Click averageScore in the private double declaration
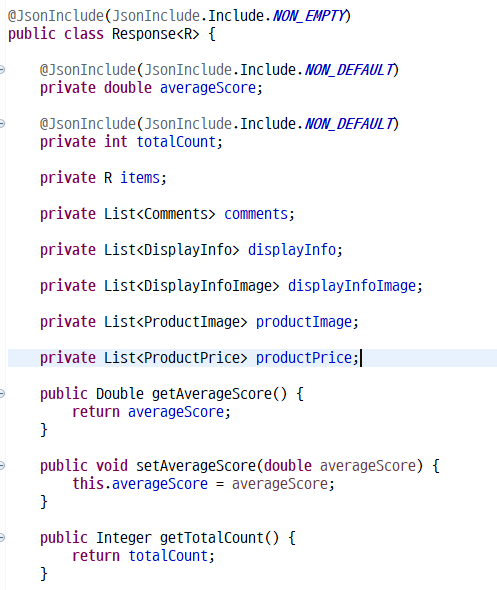This screenshot has height=590, width=497. [x=208, y=88]
